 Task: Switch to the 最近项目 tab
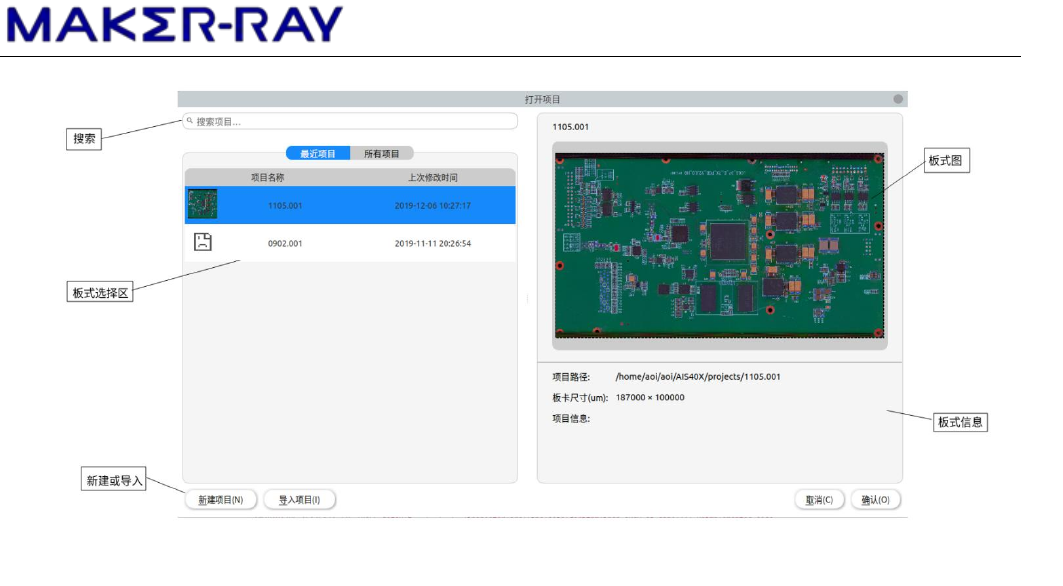pos(318,154)
